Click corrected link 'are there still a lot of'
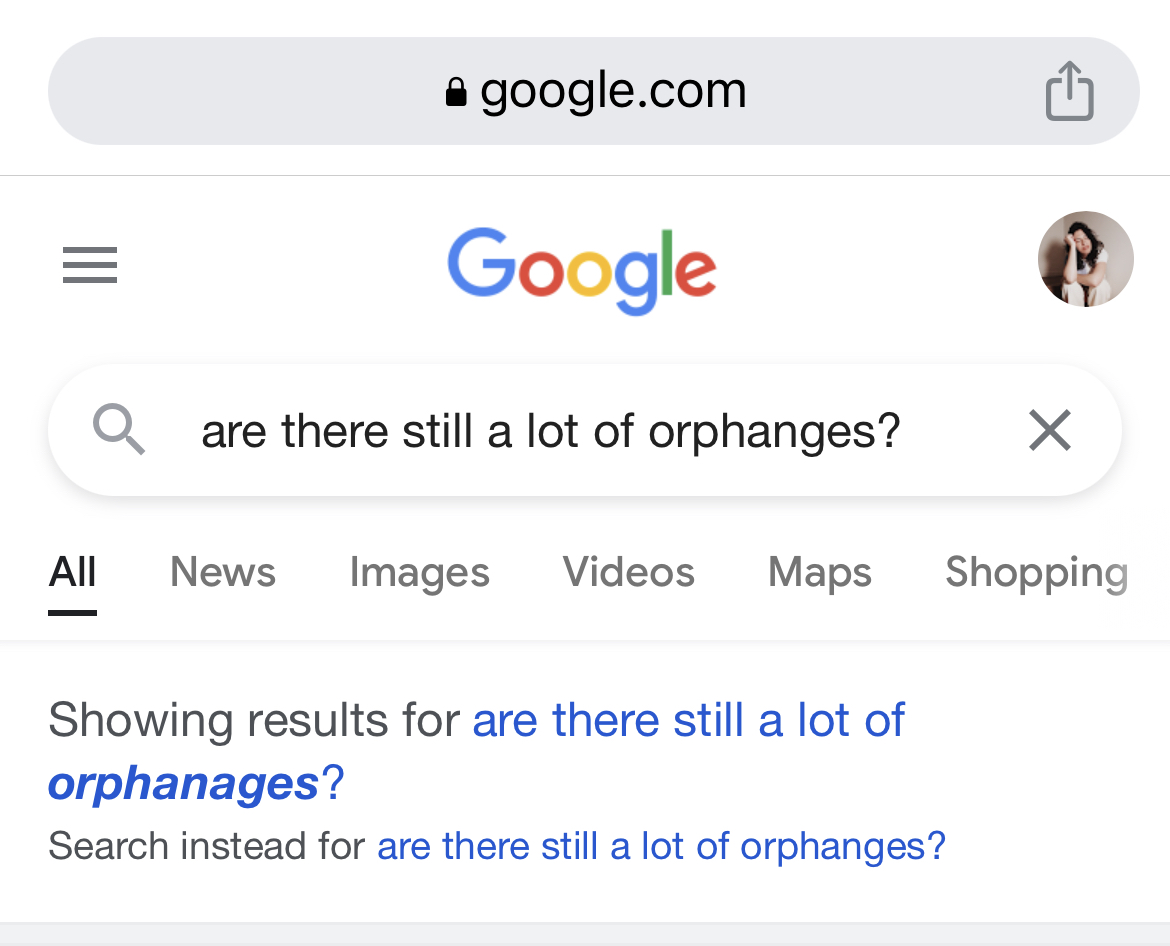 (x=688, y=720)
